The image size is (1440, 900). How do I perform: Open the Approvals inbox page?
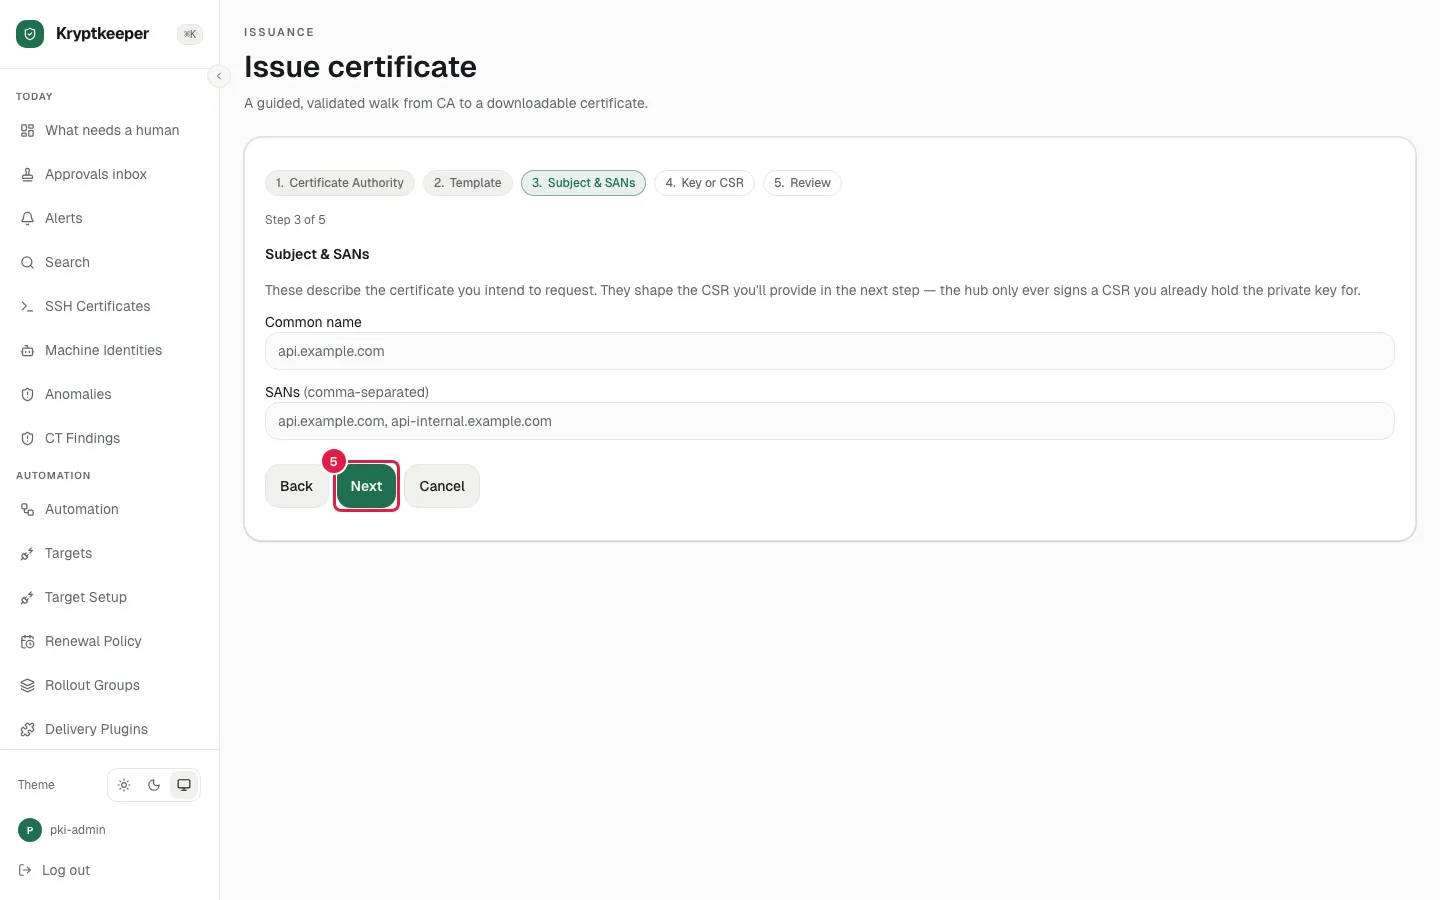[109, 175]
